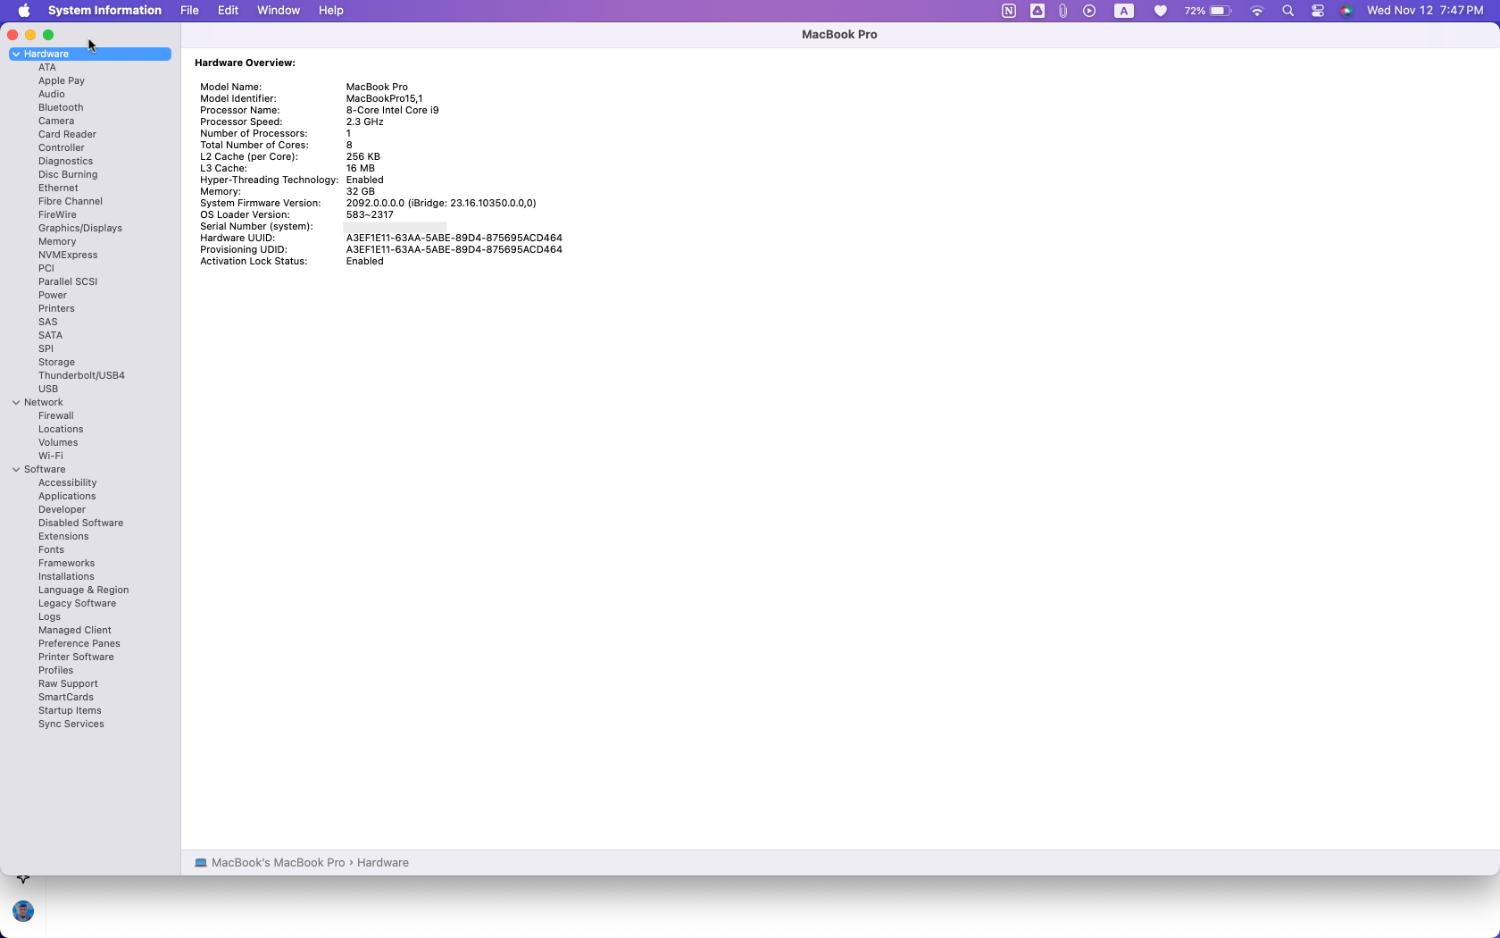1500x938 pixels.
Task: Click the Siri icon in the menu bar
Action: click(1346, 11)
